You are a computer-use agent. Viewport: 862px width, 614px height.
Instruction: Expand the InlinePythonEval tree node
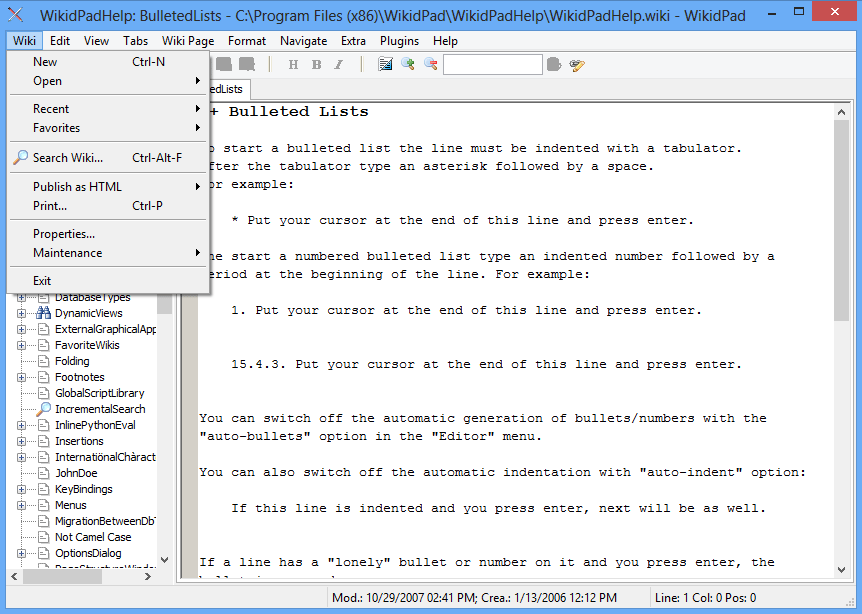click(21, 425)
